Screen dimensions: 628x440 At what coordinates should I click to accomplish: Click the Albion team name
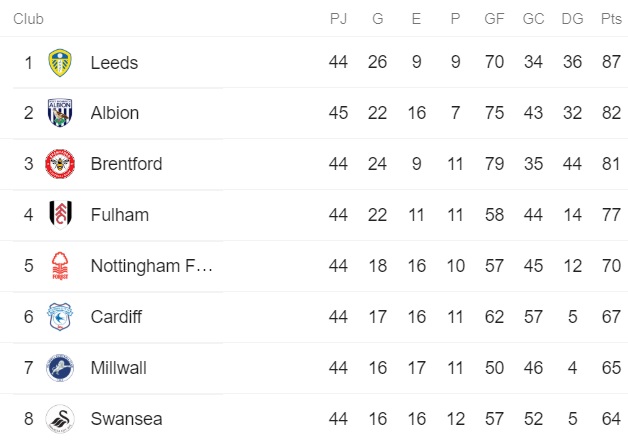coord(114,113)
